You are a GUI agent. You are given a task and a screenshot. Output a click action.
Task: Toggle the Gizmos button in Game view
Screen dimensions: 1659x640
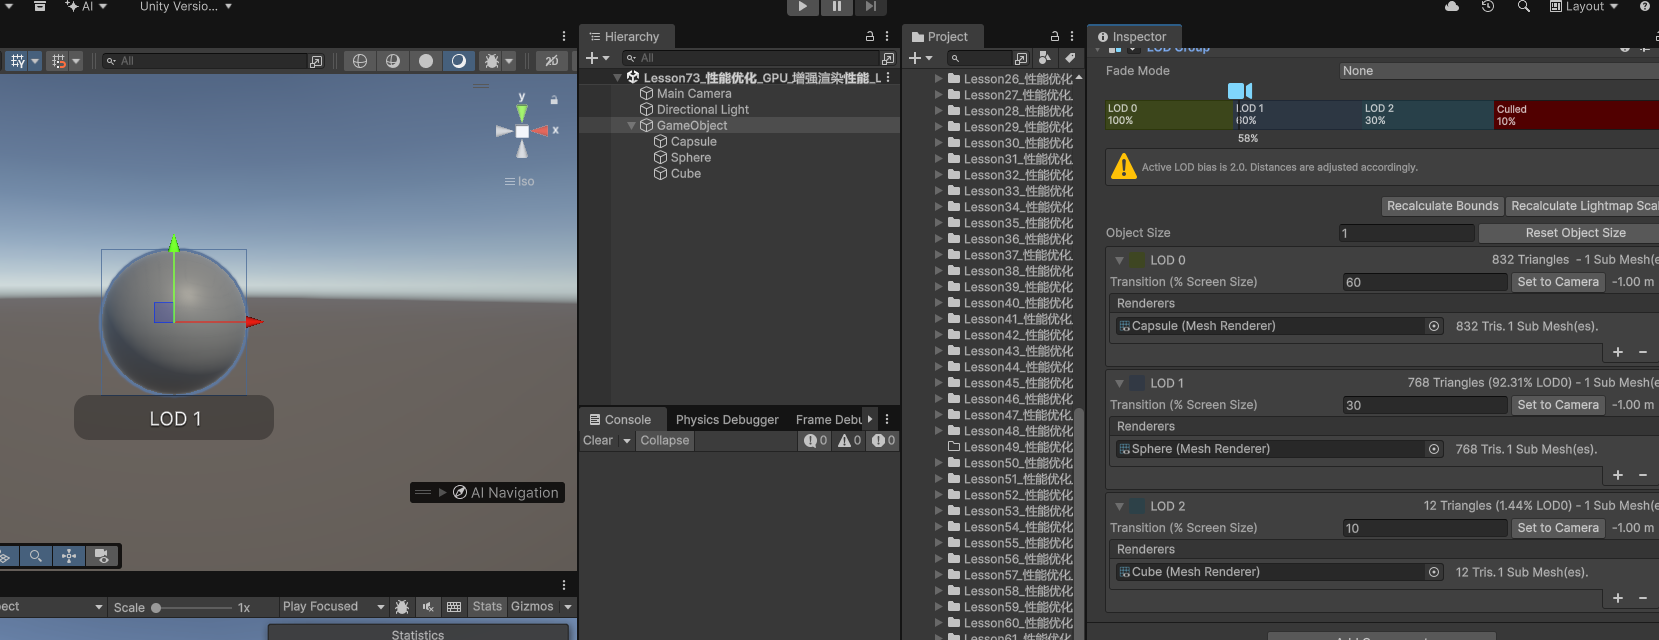pos(532,607)
